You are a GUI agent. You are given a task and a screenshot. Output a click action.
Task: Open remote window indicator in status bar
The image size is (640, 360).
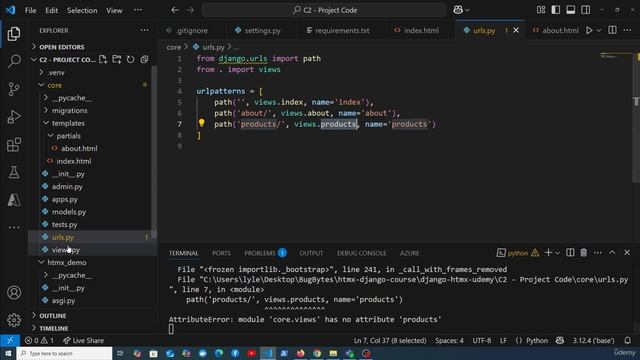click(10, 340)
